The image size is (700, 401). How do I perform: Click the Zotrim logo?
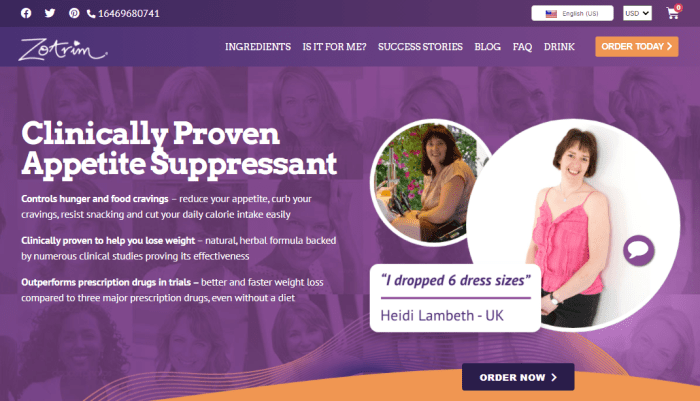click(x=62, y=49)
